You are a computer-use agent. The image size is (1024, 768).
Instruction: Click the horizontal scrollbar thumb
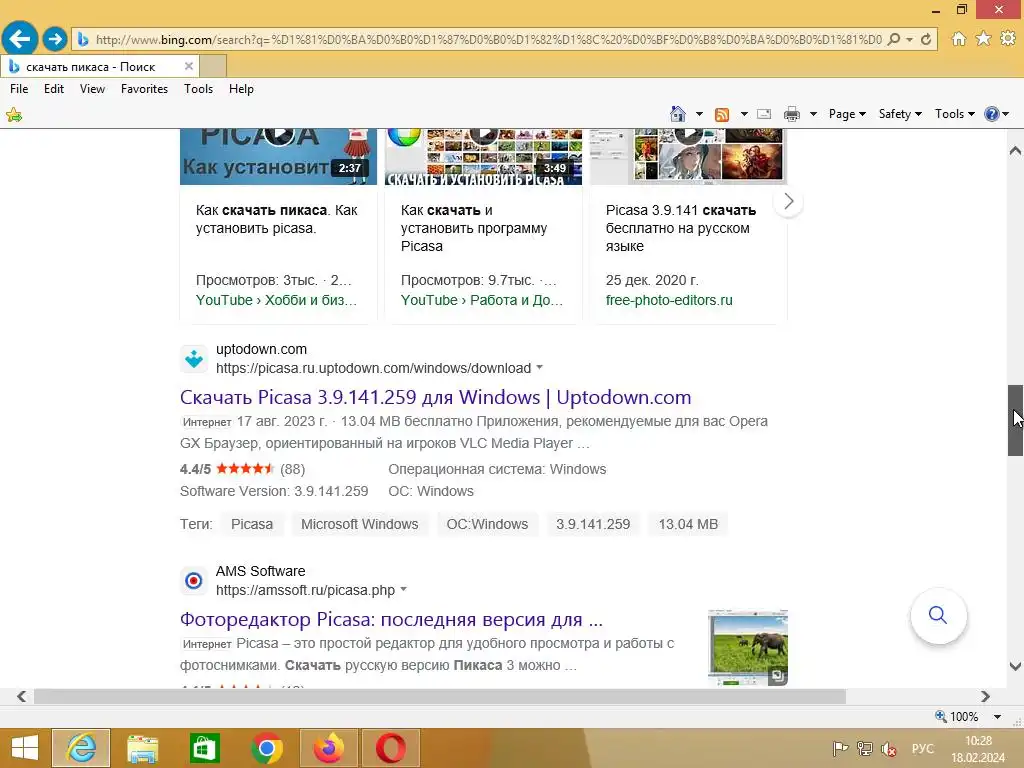[x=440, y=697]
